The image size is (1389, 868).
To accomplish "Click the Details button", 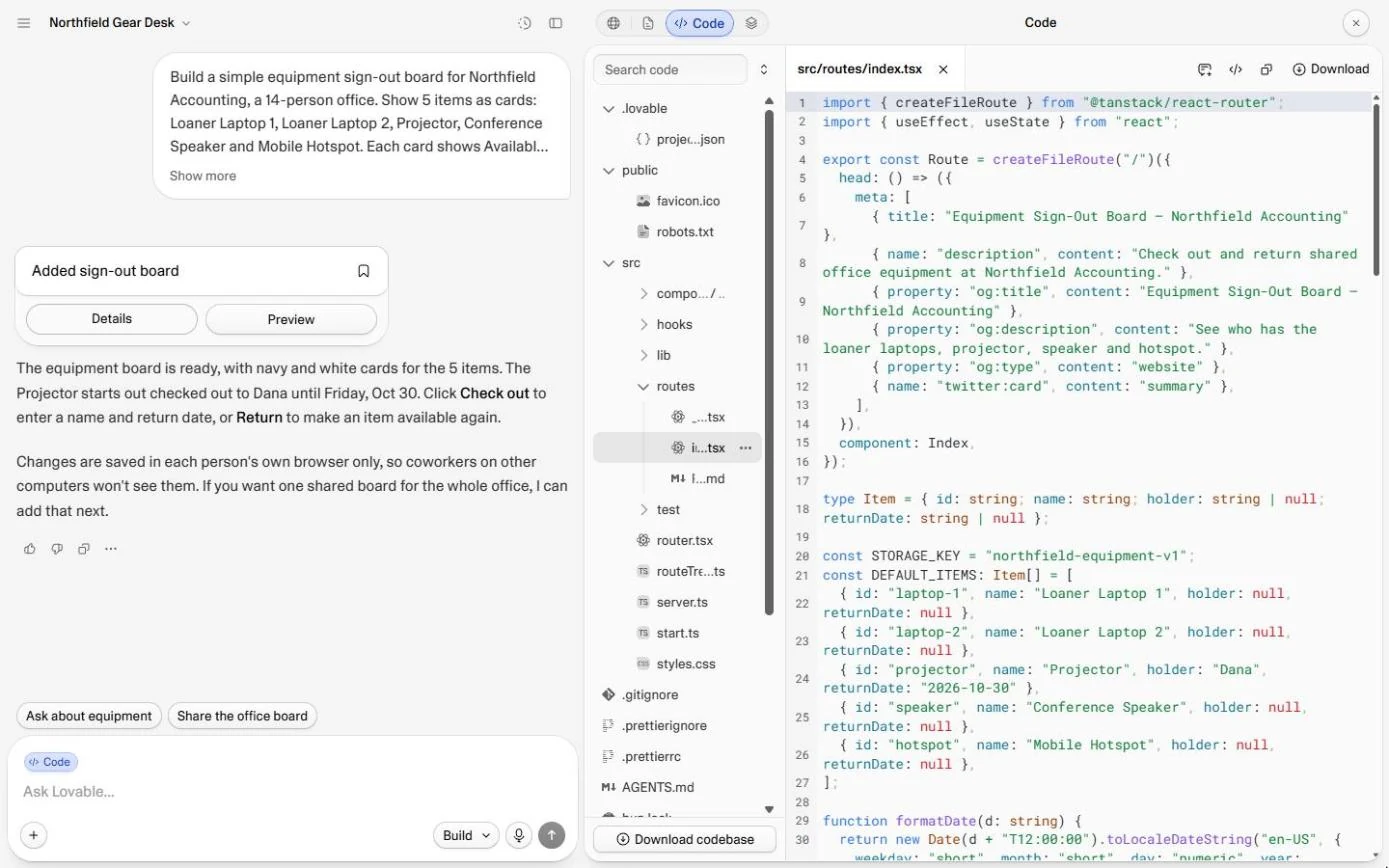I will (x=111, y=319).
